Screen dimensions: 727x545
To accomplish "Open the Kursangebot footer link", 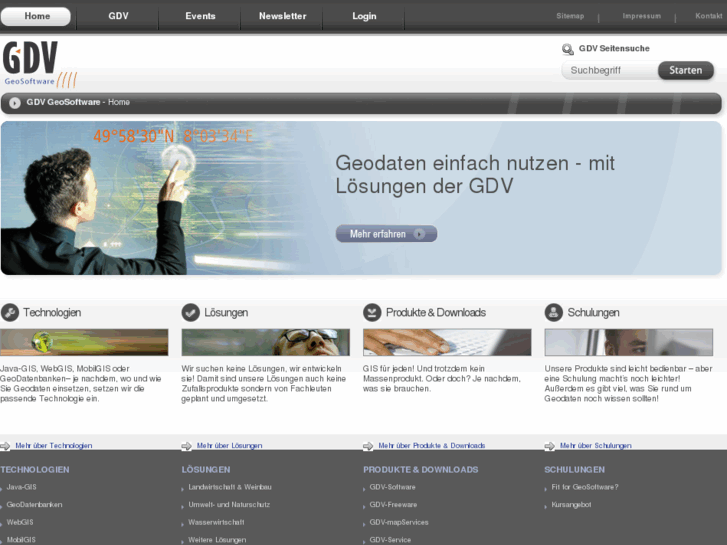I will [x=571, y=505].
